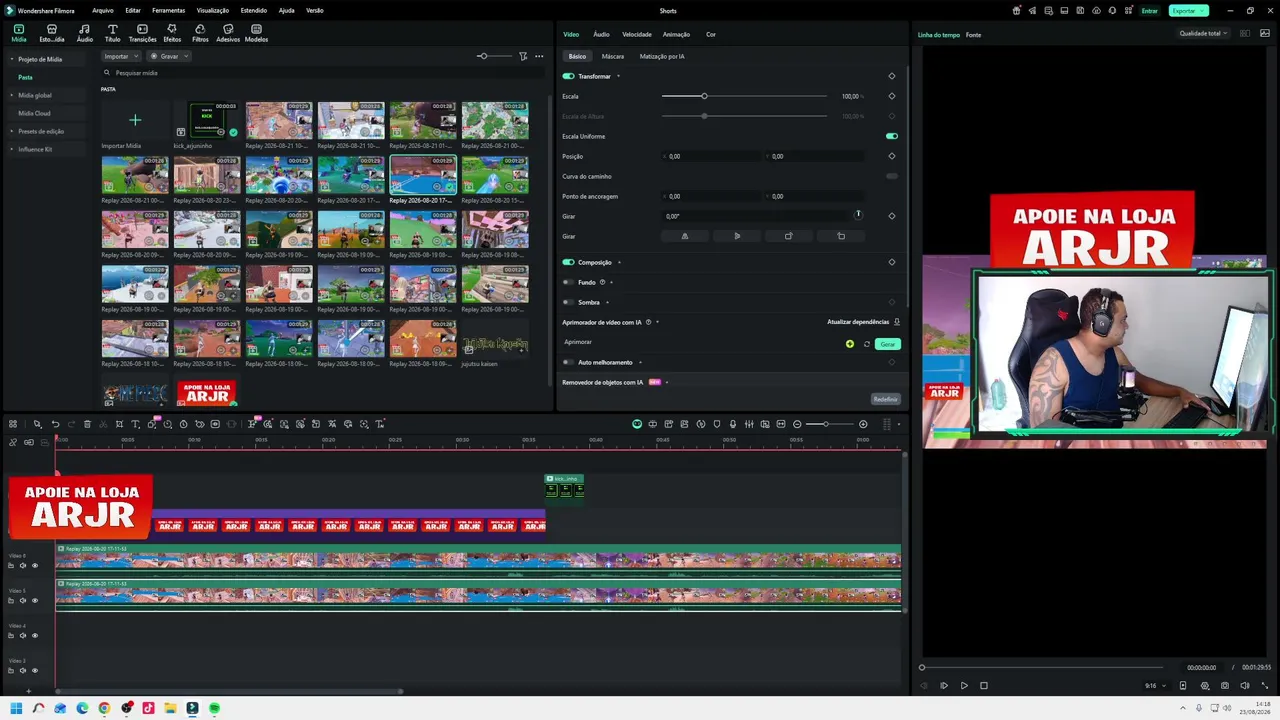
Task: Enable the Fundo switch
Action: (568, 282)
